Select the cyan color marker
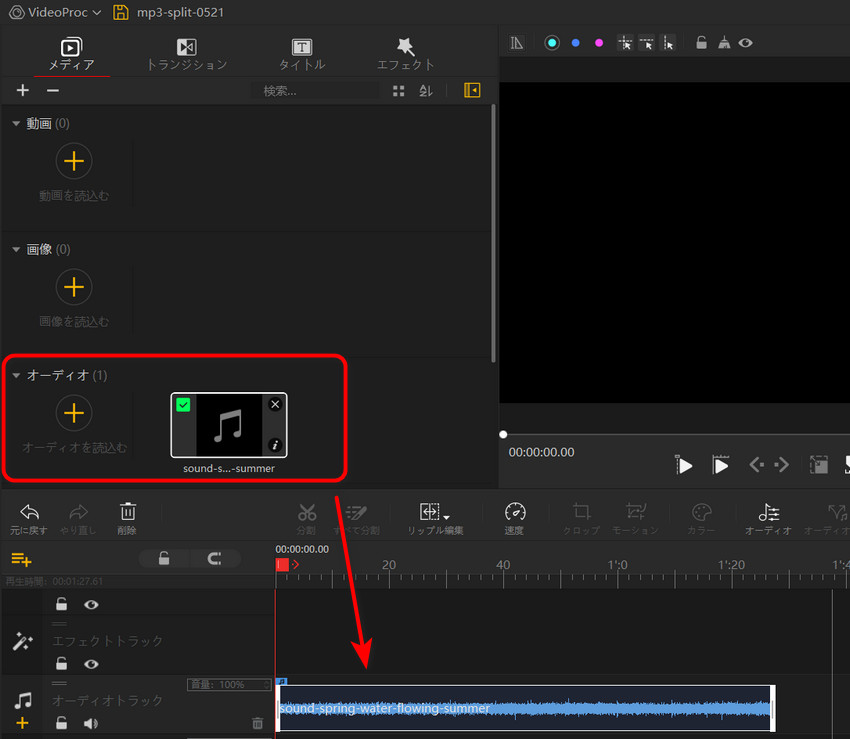 coord(552,43)
